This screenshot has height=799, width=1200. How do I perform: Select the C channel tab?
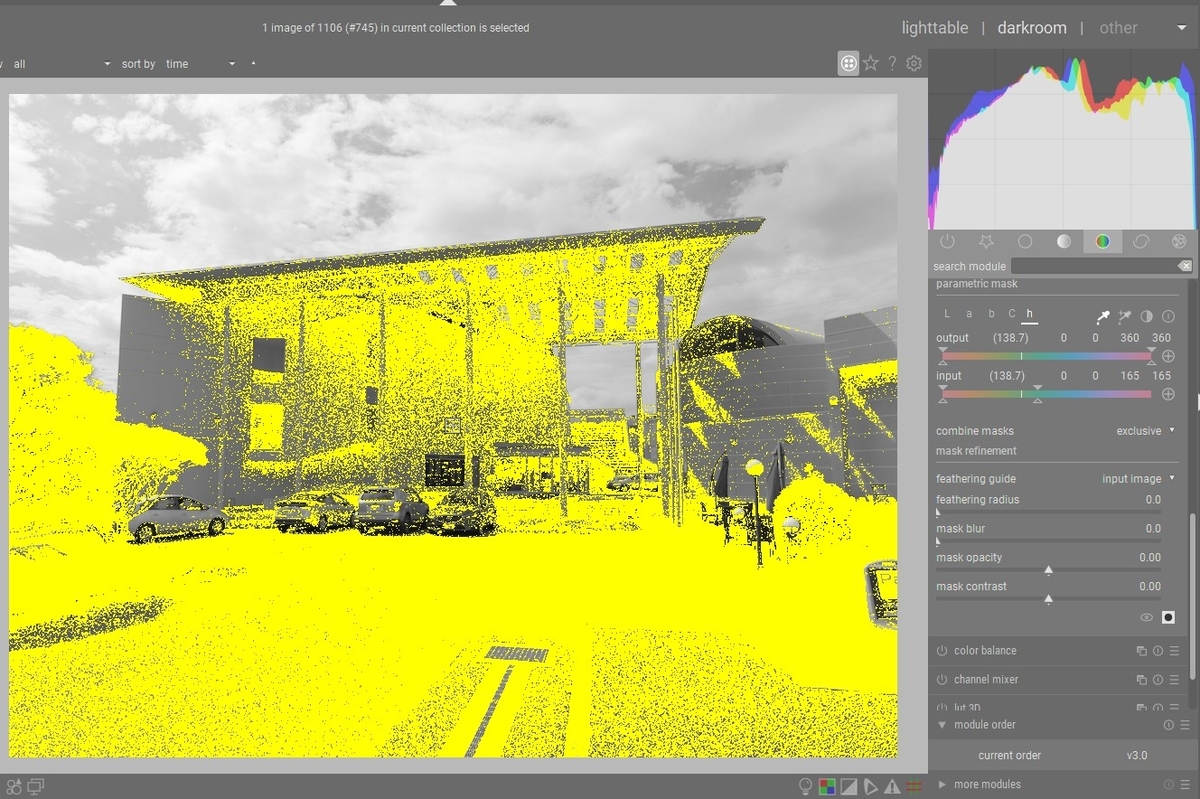tap(1012, 314)
